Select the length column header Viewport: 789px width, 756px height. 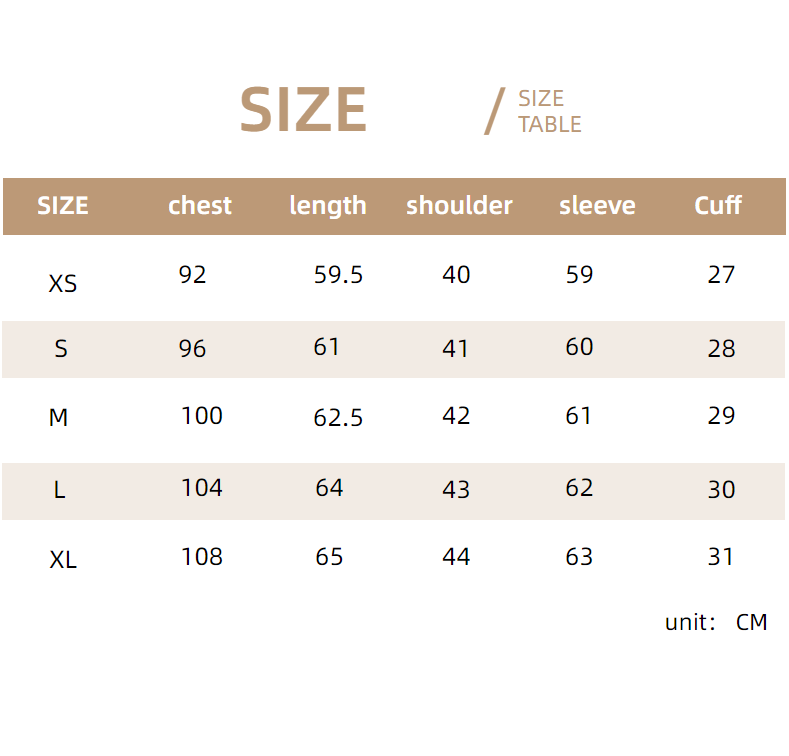tap(328, 206)
